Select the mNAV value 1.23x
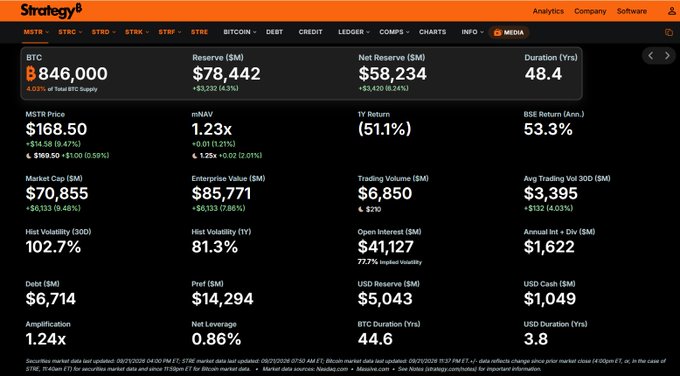The image size is (680, 376). [212, 129]
